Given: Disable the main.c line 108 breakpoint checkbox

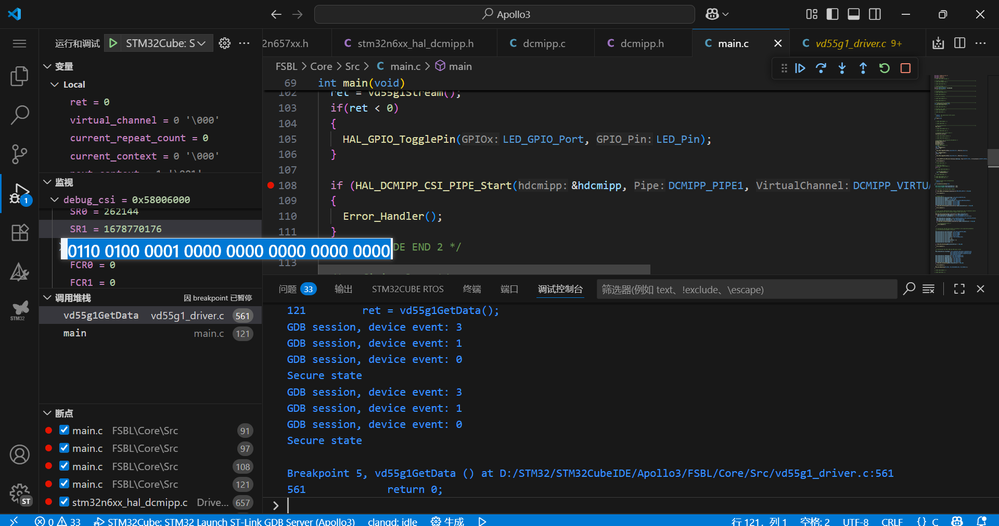Looking at the screenshot, I should pyautogui.click(x=65, y=467).
